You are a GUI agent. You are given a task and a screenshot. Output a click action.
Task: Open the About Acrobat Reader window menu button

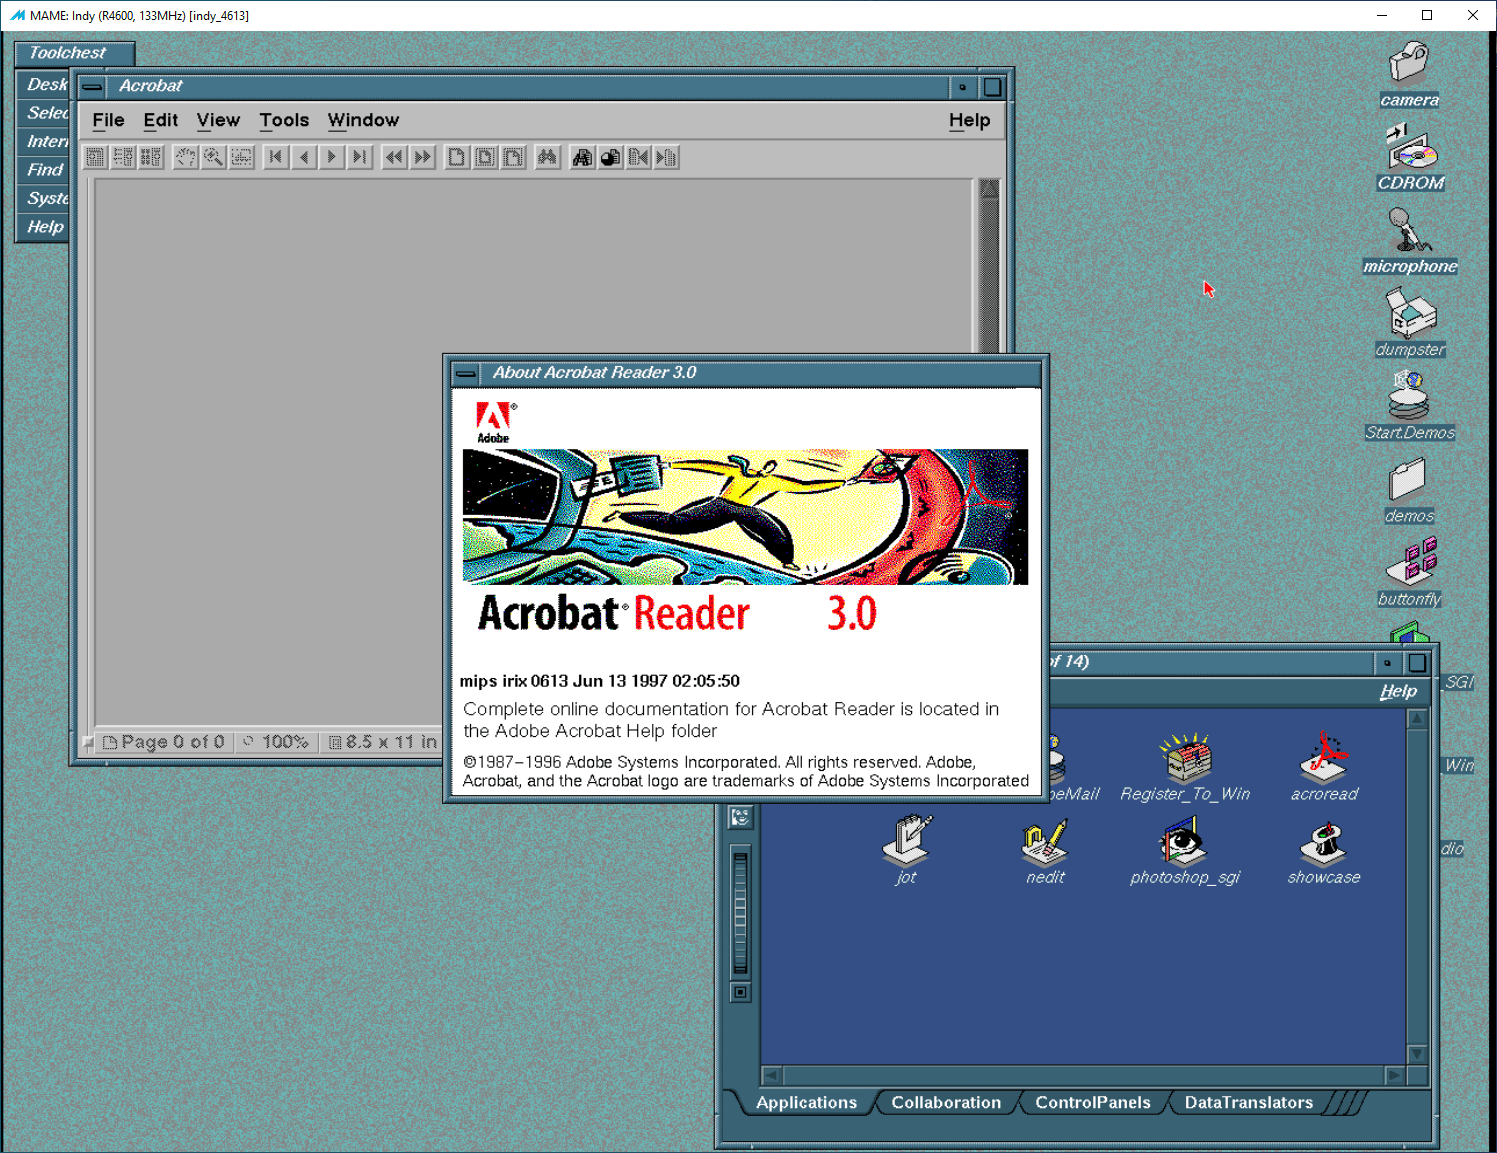click(x=465, y=373)
